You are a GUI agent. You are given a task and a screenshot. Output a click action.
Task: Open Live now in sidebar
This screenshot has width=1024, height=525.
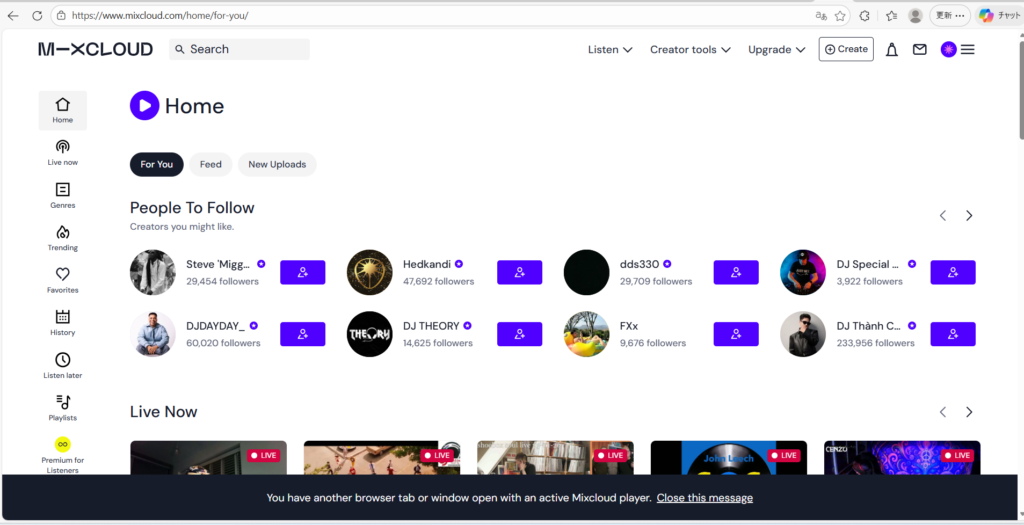pos(62,152)
